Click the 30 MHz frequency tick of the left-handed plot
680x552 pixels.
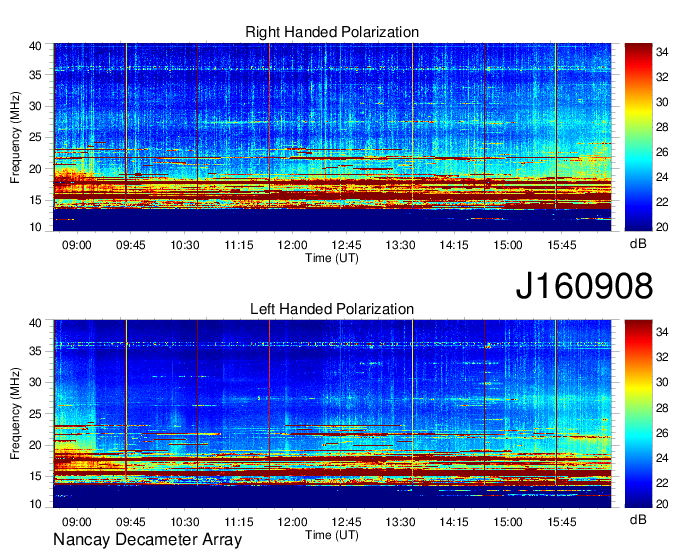tap(35, 382)
